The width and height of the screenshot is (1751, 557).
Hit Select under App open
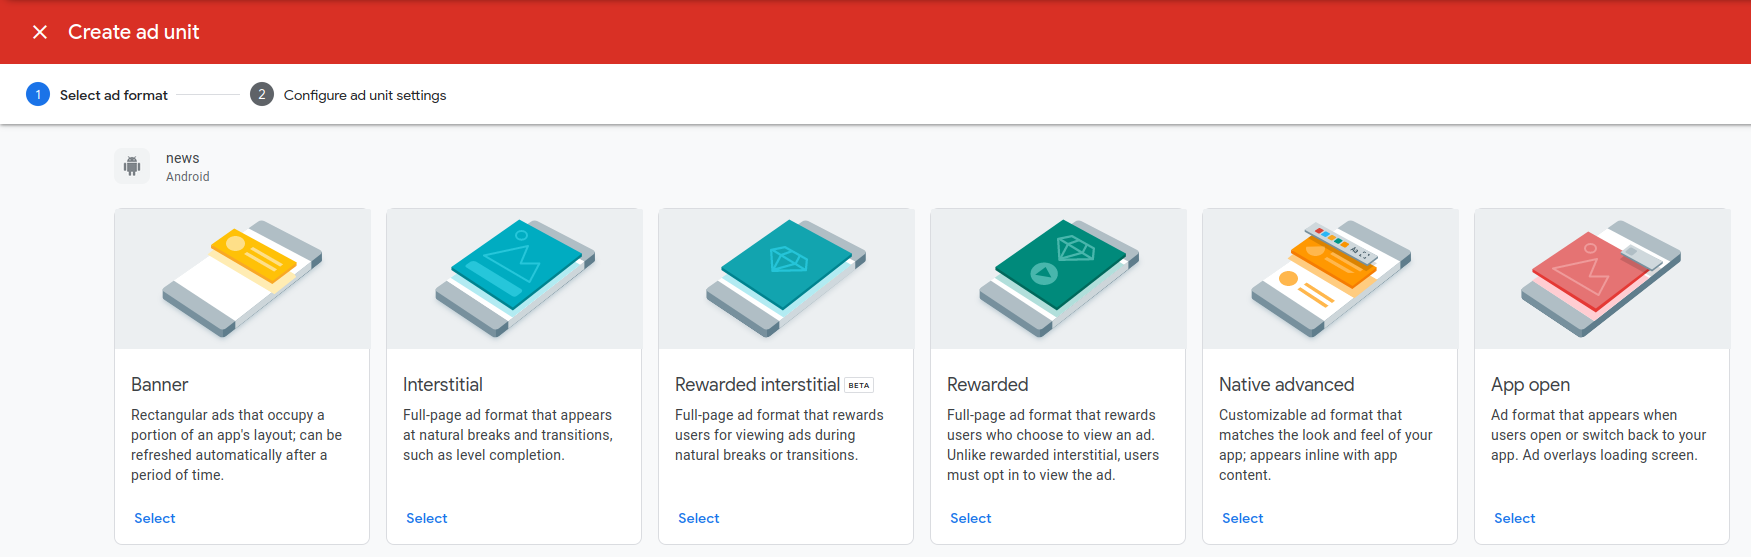click(1515, 518)
